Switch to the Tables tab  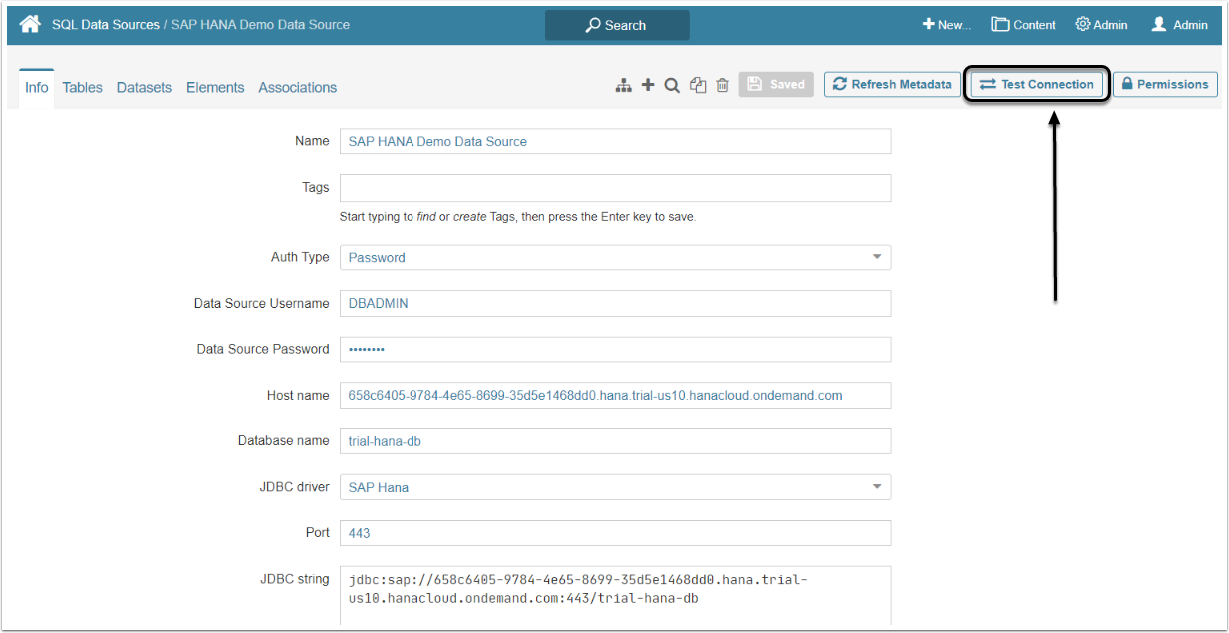[82, 88]
